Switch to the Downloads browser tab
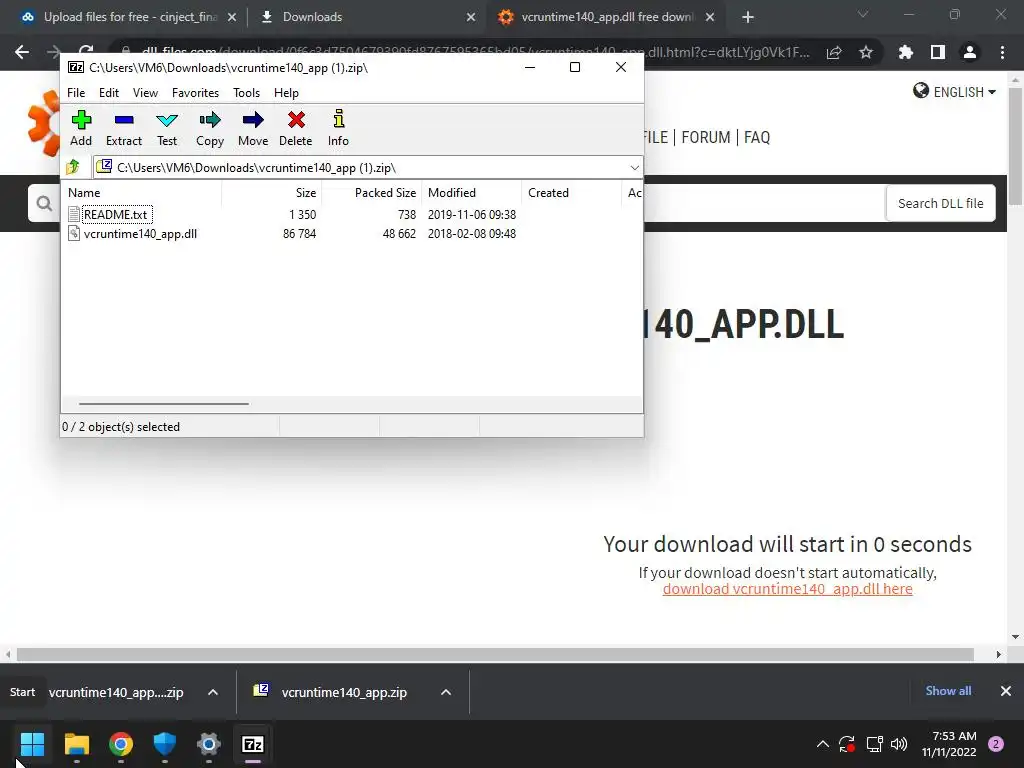 pyautogui.click(x=312, y=17)
